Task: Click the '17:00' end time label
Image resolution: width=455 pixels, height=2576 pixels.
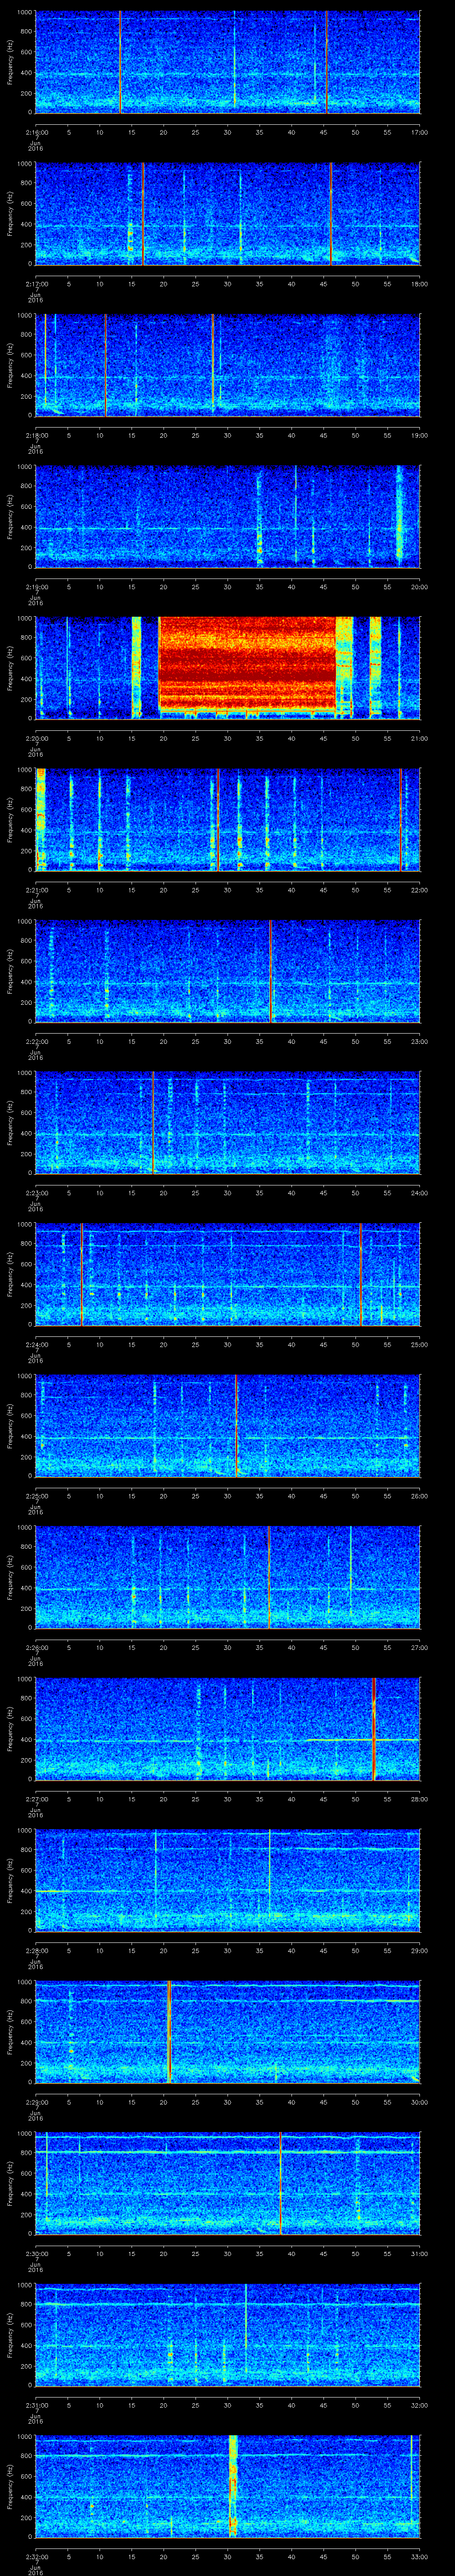Action: click(420, 132)
